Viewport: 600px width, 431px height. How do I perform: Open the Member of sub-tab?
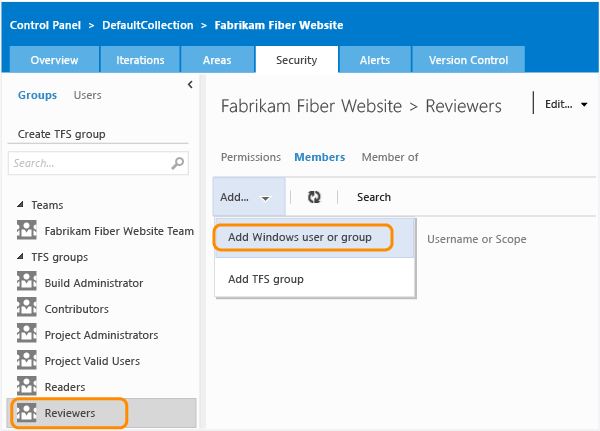click(390, 157)
